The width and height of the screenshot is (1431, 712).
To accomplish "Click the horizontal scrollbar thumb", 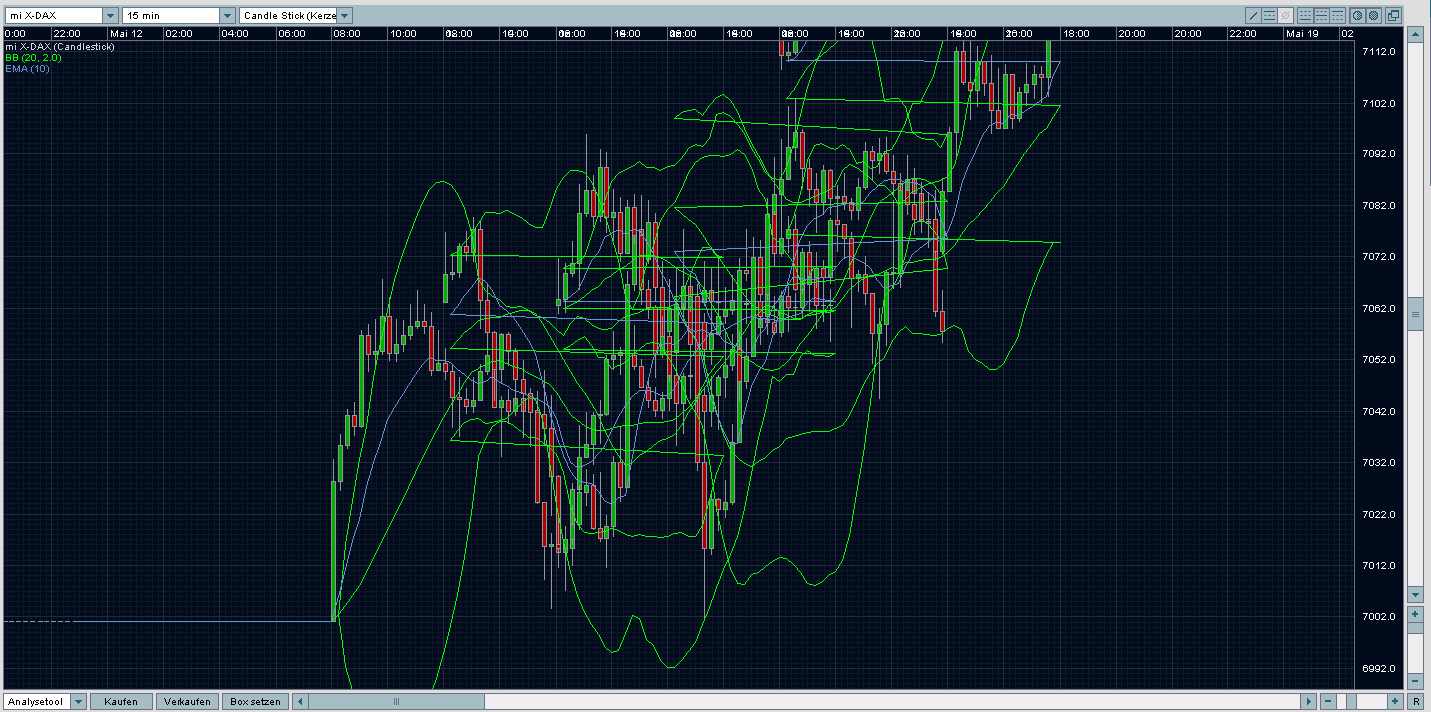I will [x=397, y=701].
